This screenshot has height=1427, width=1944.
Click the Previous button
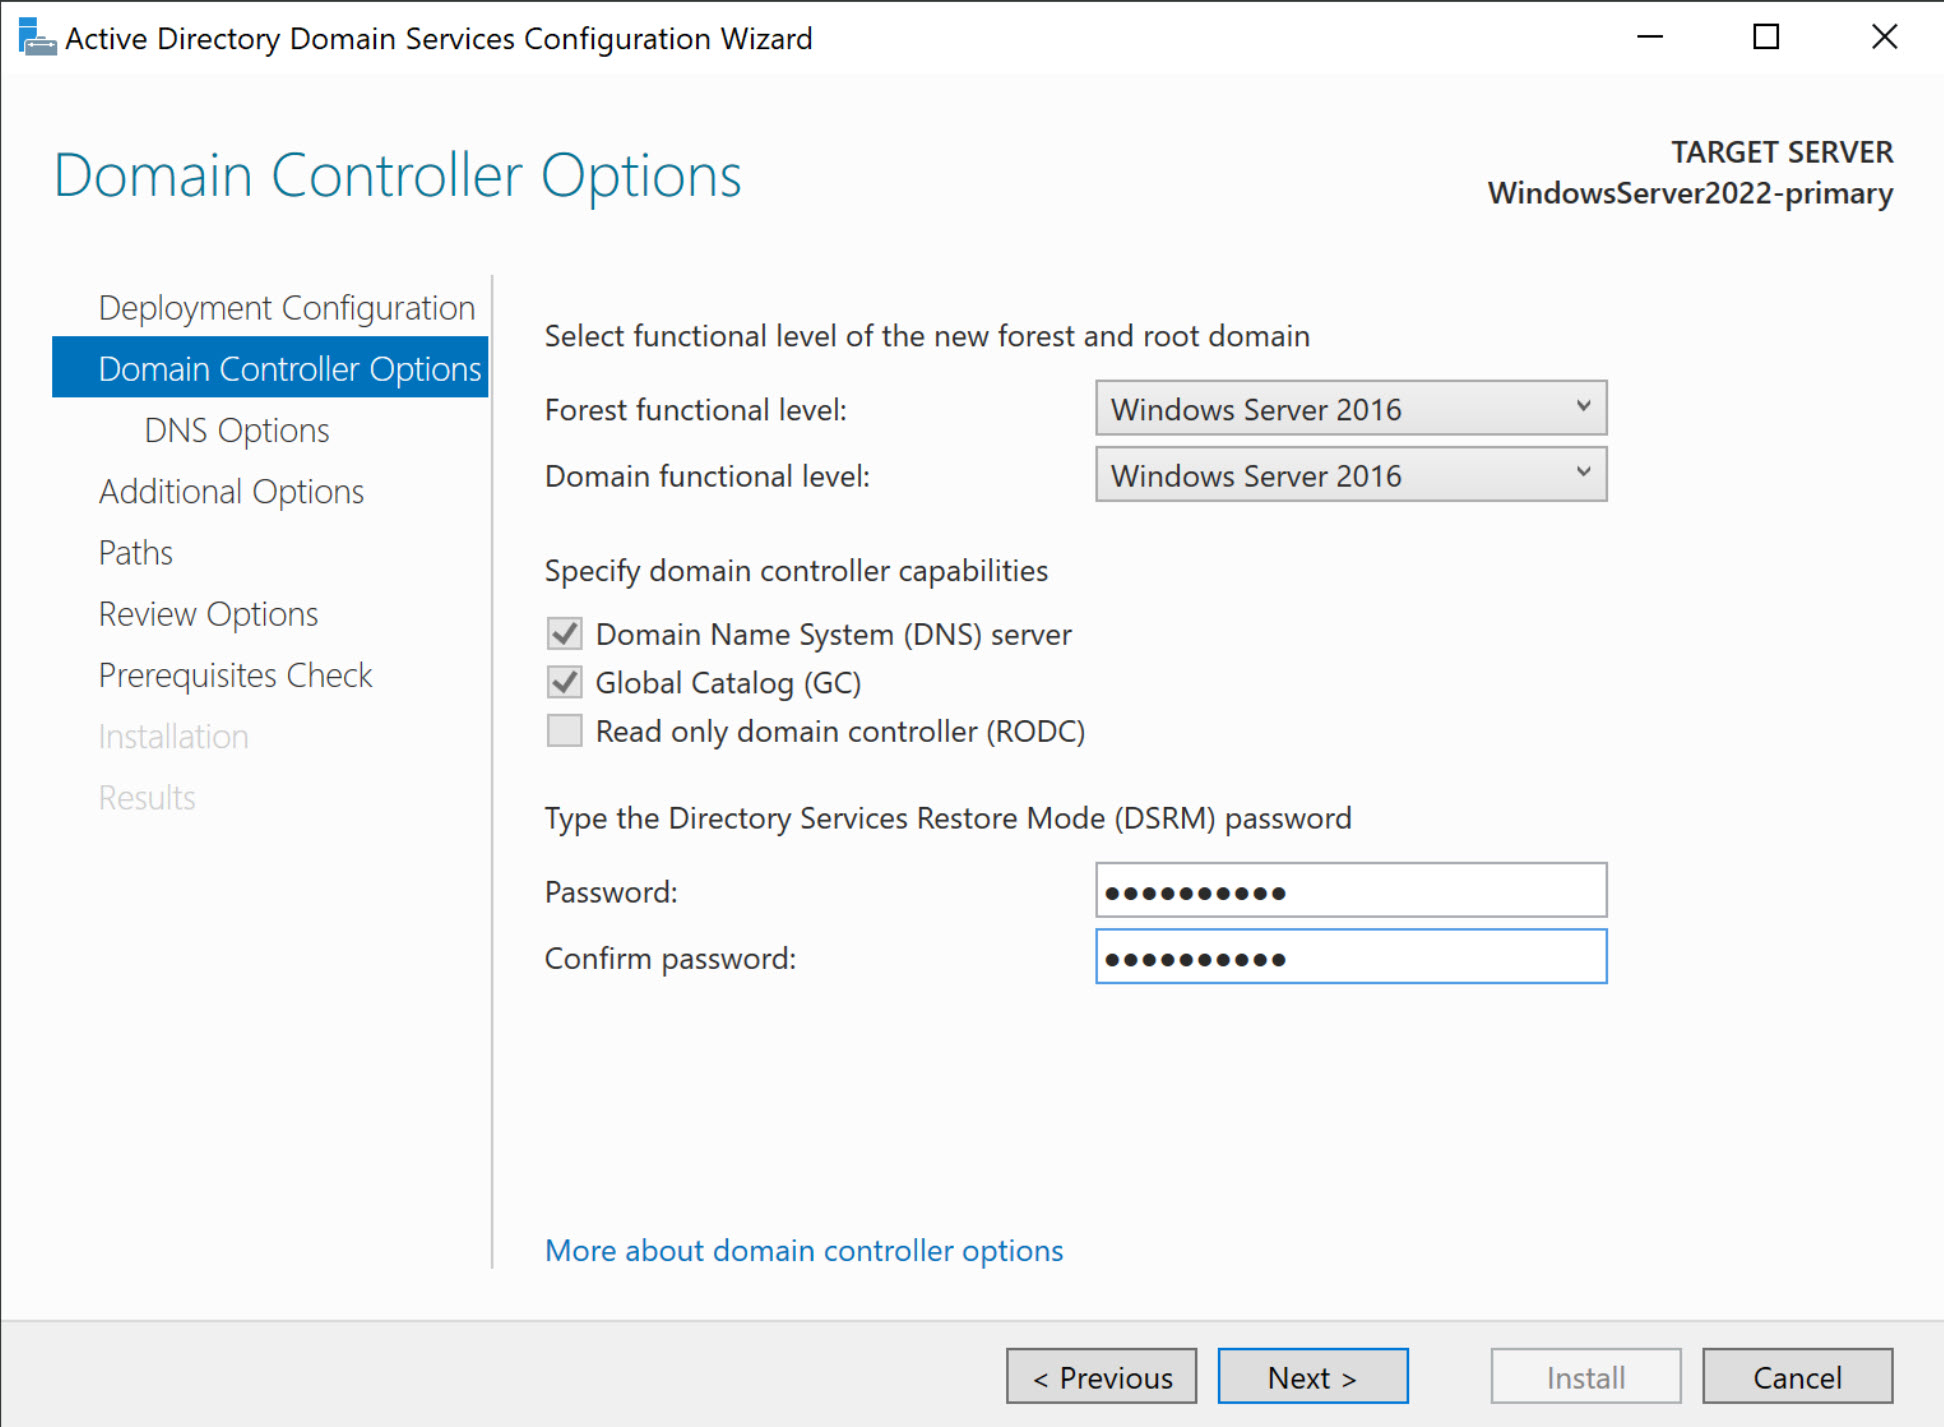click(1101, 1376)
